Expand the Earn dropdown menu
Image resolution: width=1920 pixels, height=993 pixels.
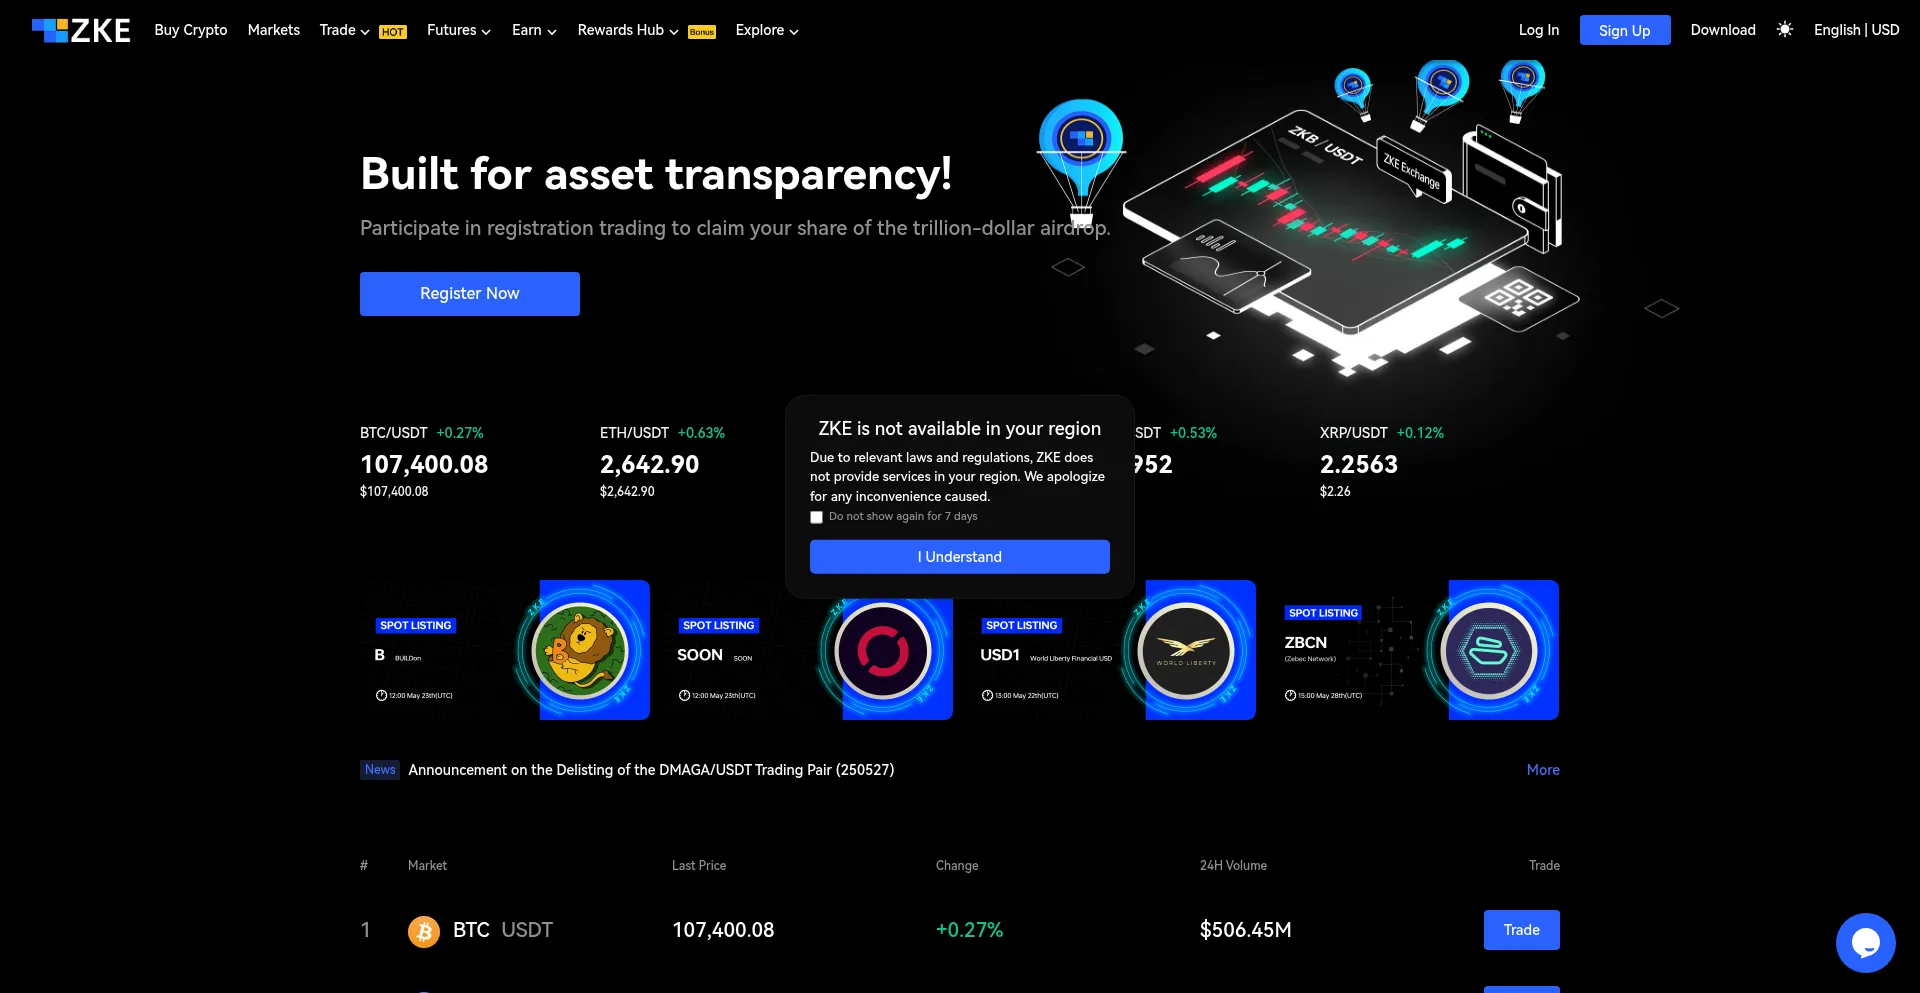click(534, 30)
